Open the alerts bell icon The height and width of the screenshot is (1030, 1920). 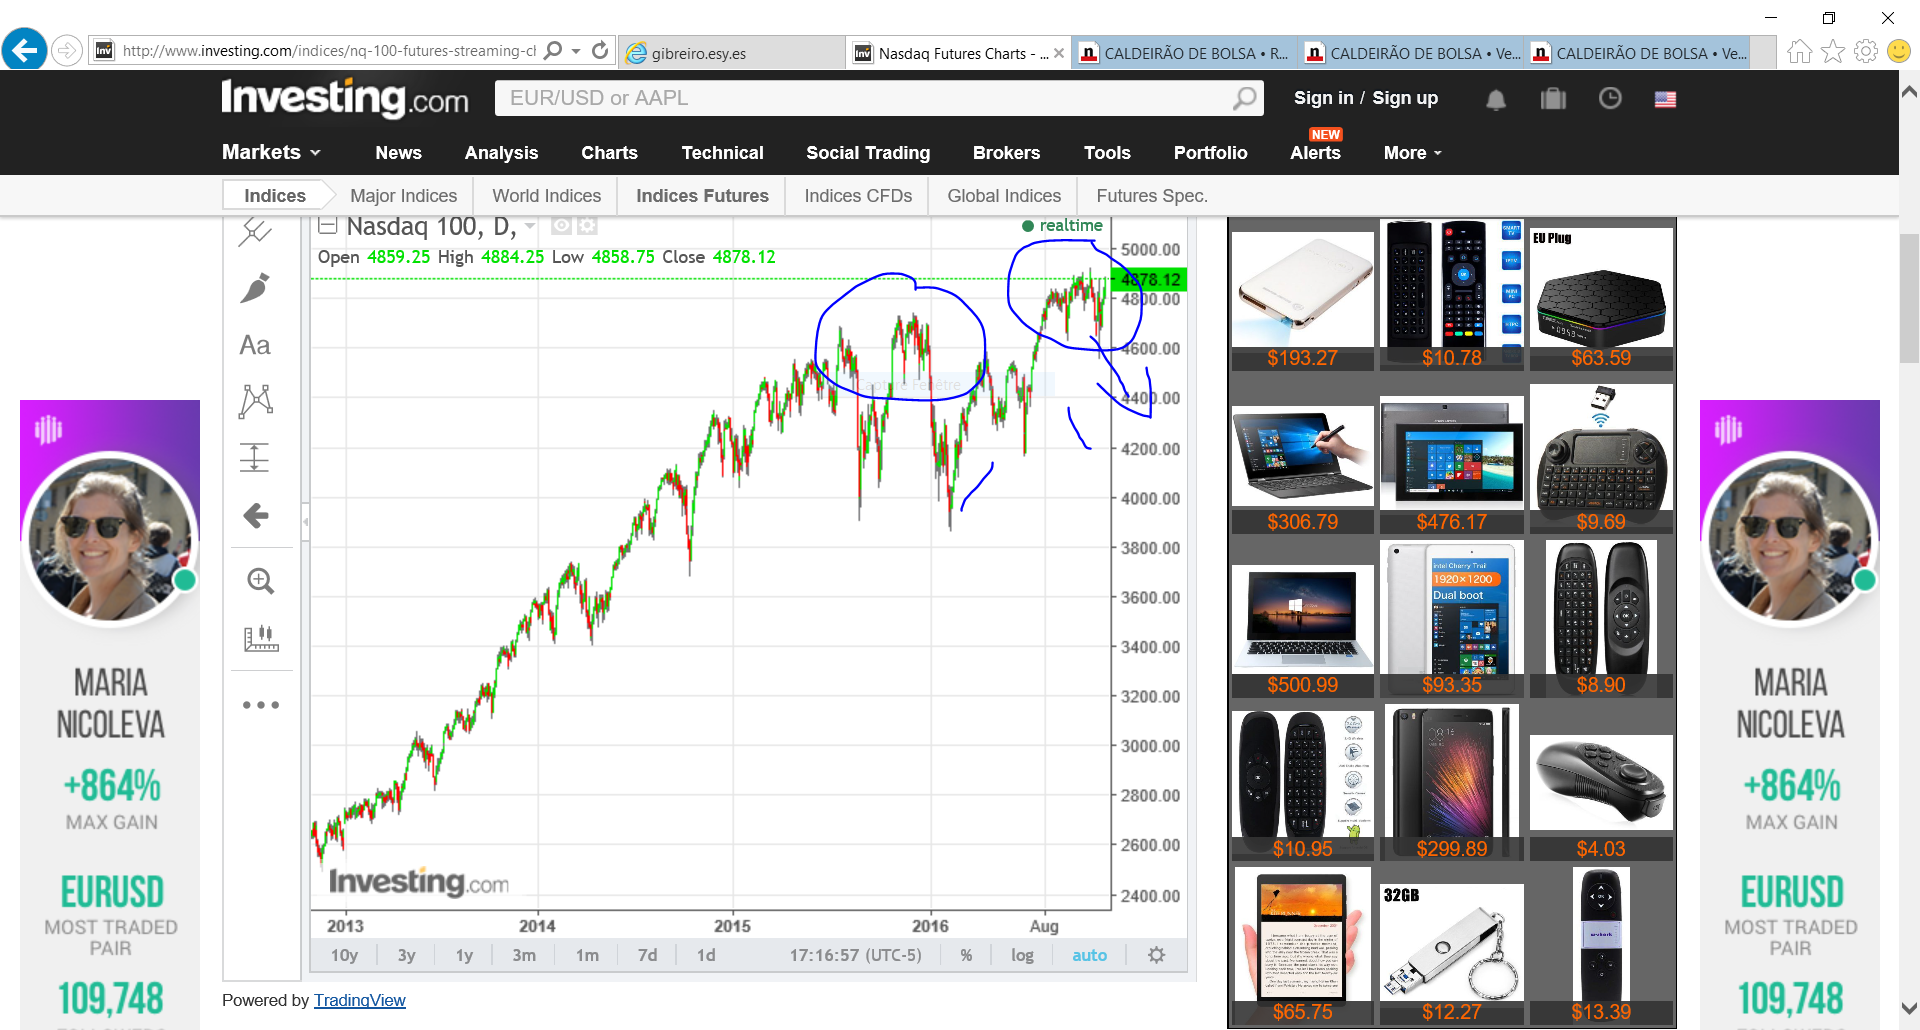(x=1496, y=99)
